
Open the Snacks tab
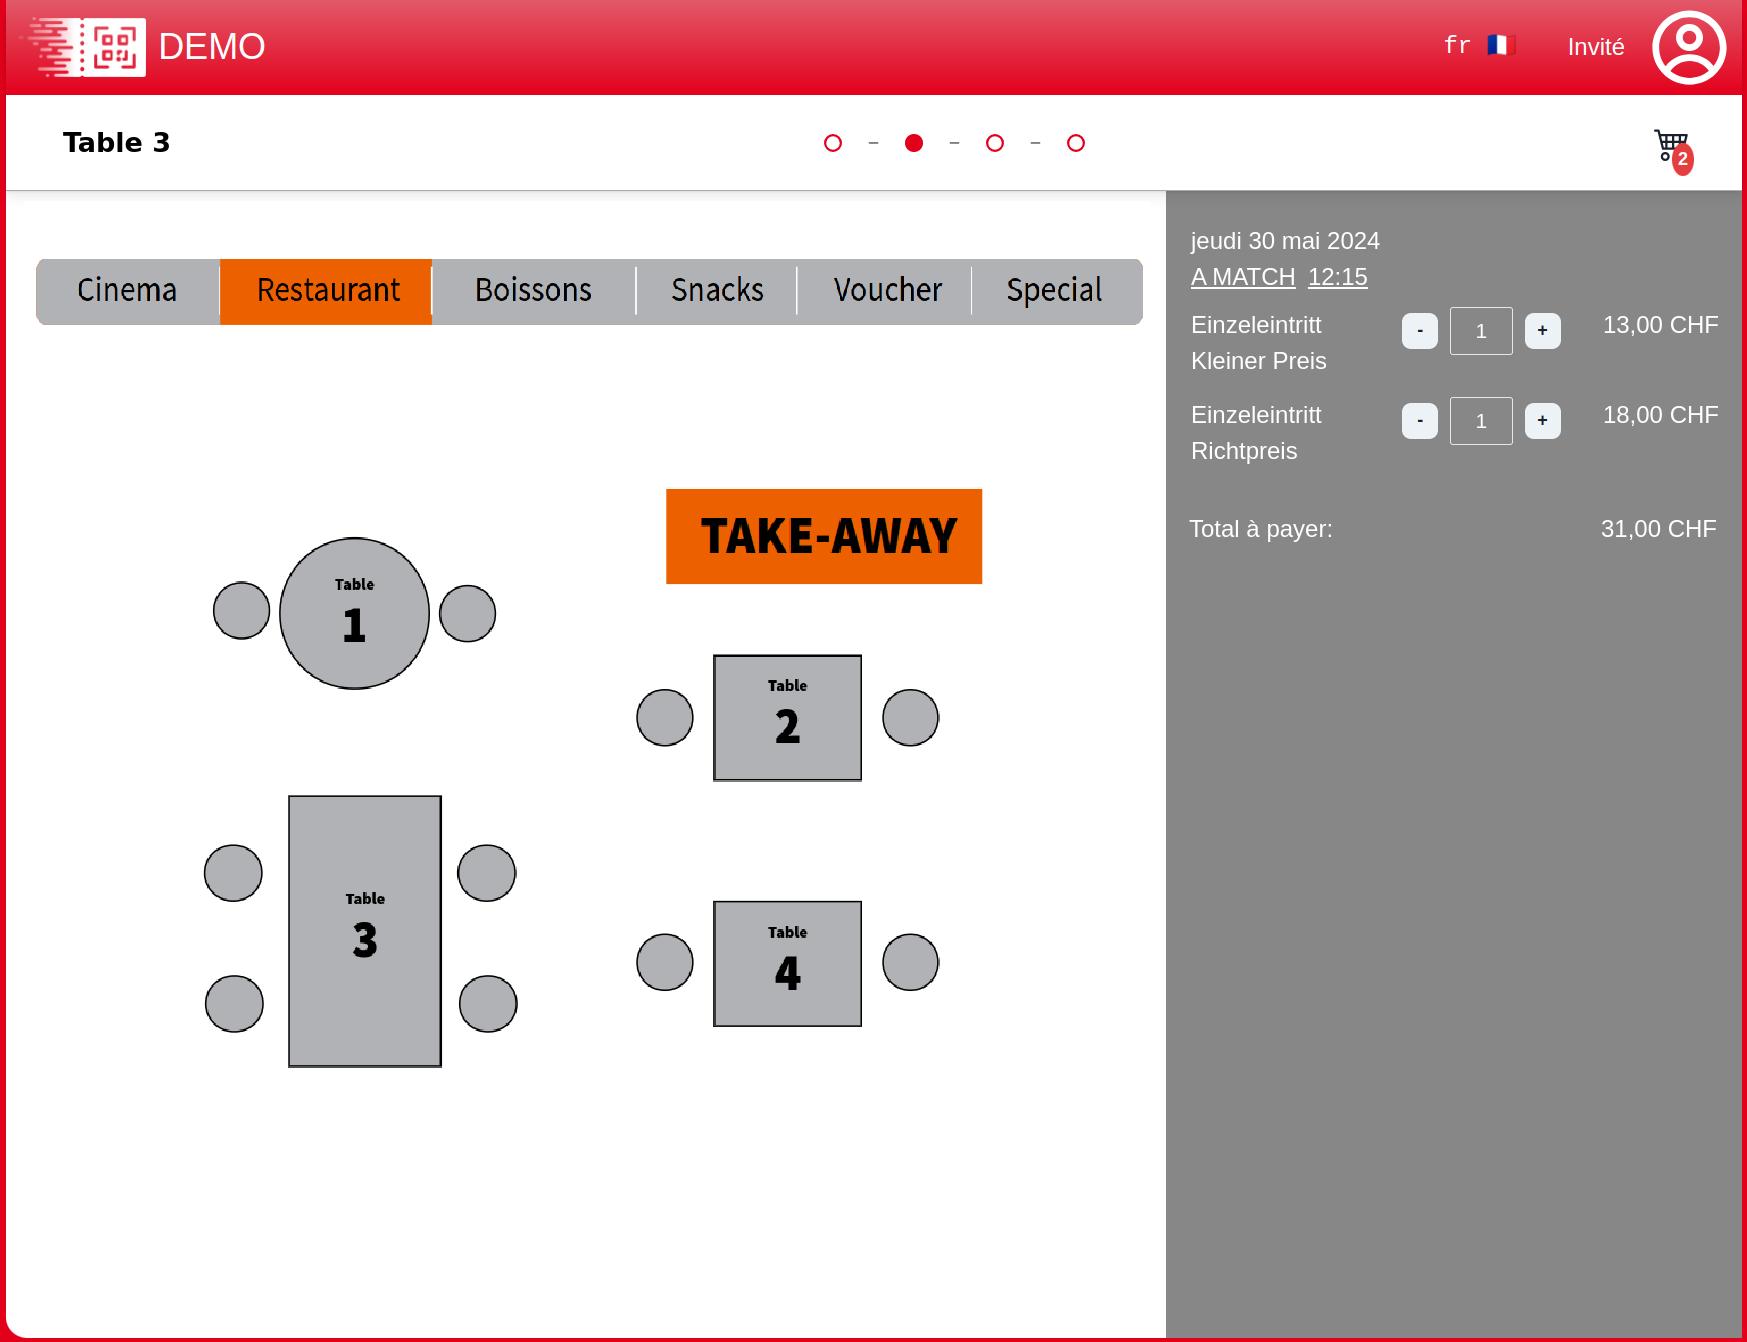pyautogui.click(x=717, y=291)
